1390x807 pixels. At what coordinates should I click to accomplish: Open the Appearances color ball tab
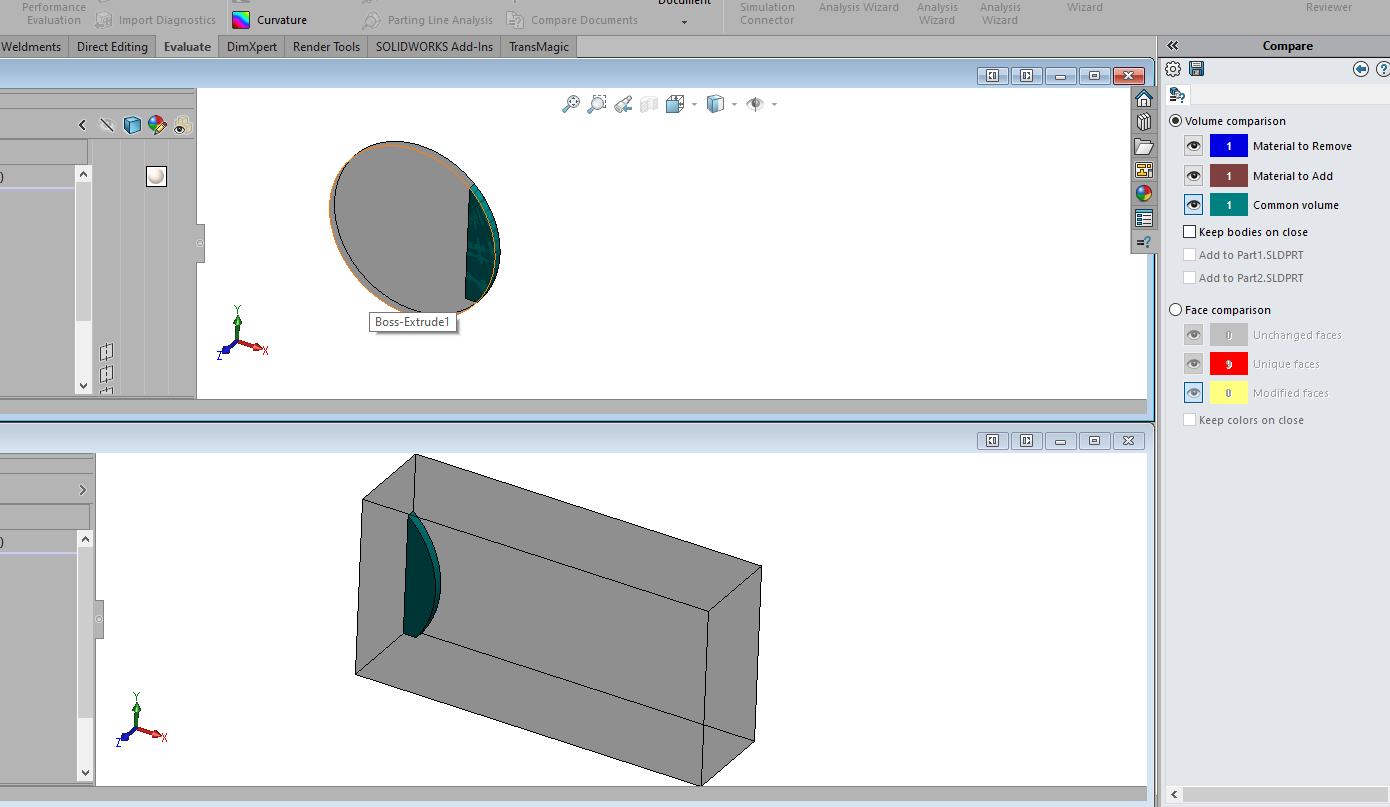(x=1144, y=194)
